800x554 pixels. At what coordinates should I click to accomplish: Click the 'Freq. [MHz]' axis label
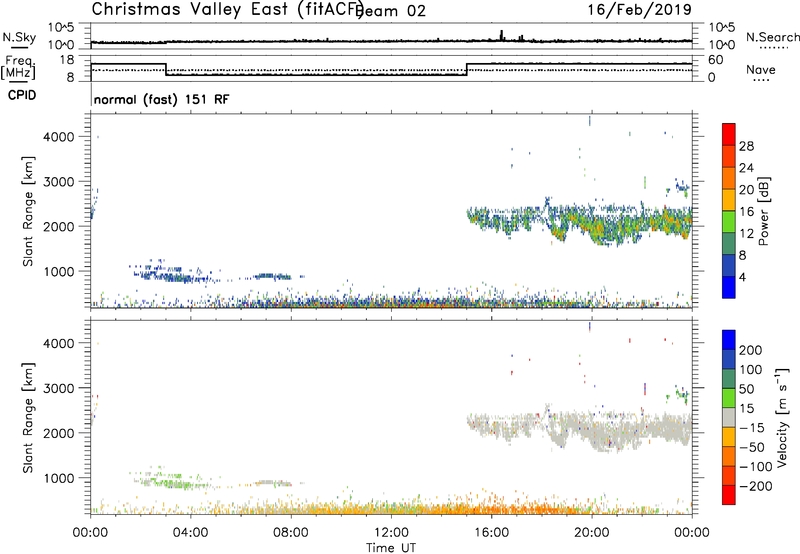point(18,68)
